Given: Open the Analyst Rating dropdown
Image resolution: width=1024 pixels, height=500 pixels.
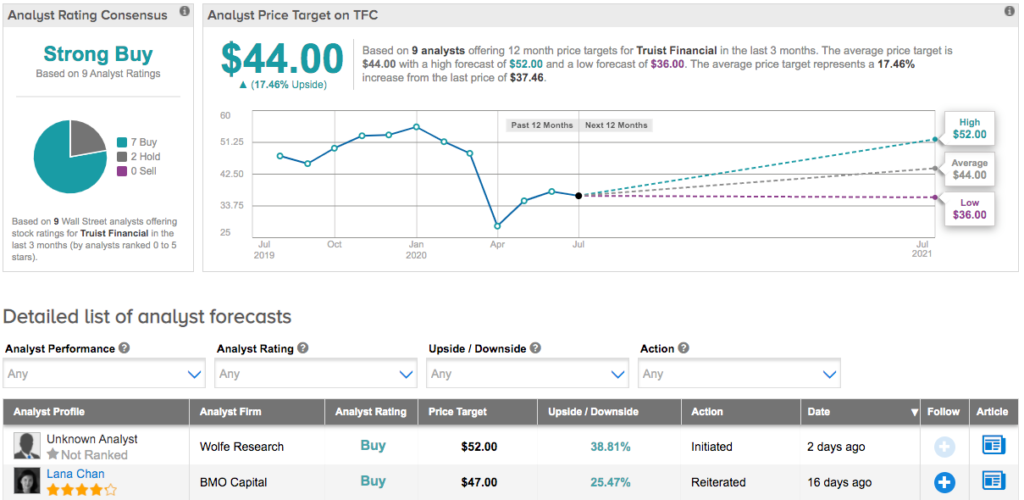Looking at the screenshot, I should click(316, 374).
